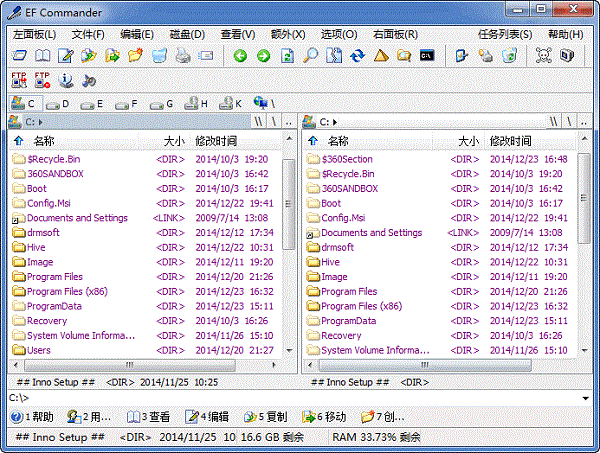Open the 磁盘(D) menu
Viewport: 600px width, 453px height.
pos(184,34)
